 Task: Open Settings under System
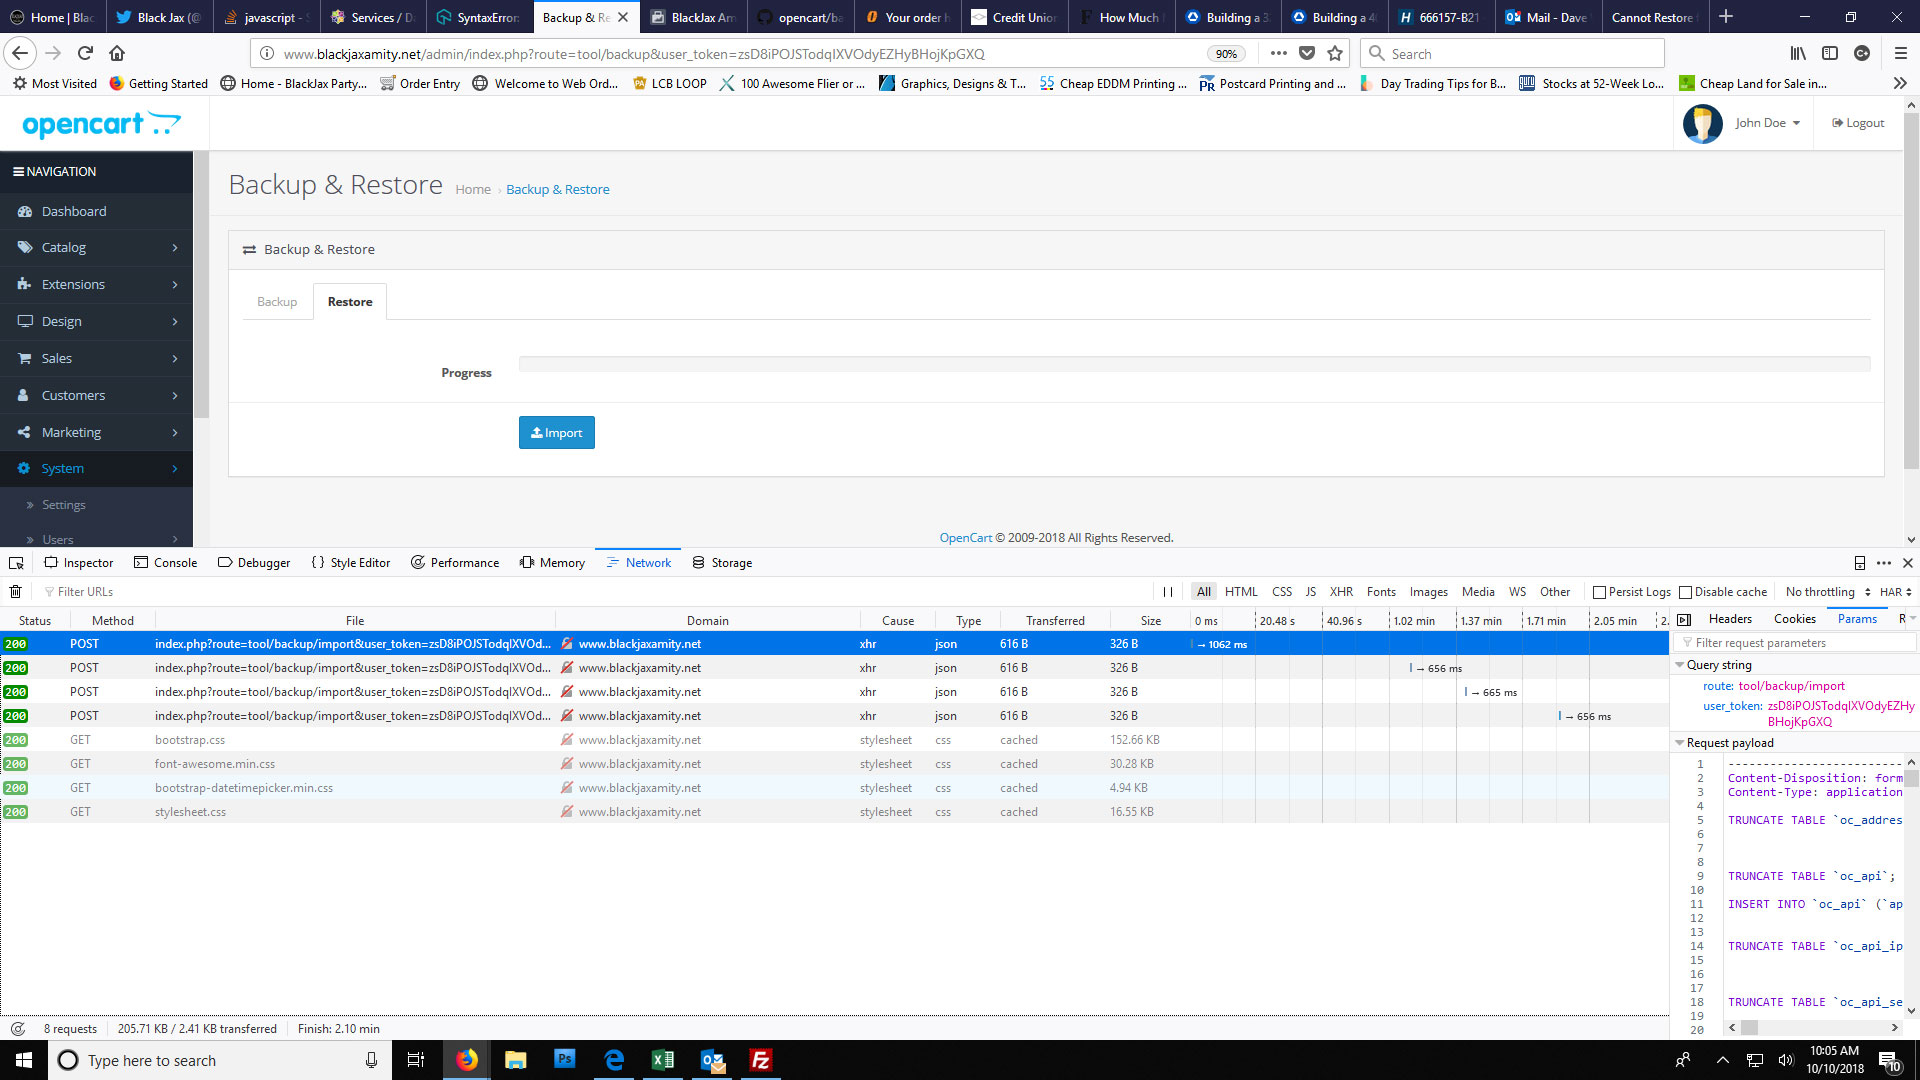coord(97,505)
